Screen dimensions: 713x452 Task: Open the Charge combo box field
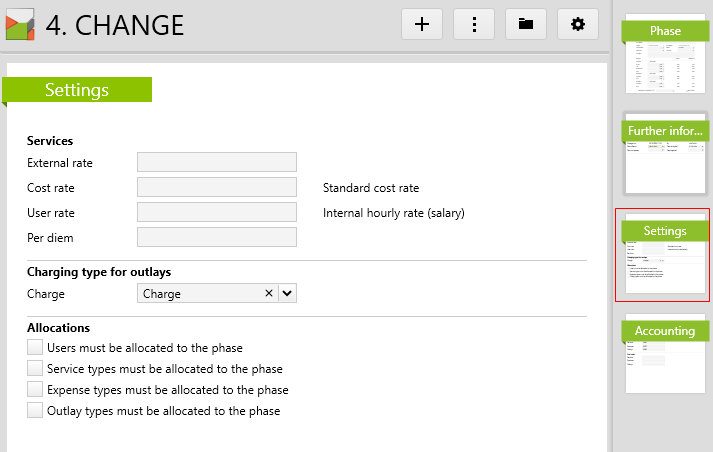coord(200,294)
